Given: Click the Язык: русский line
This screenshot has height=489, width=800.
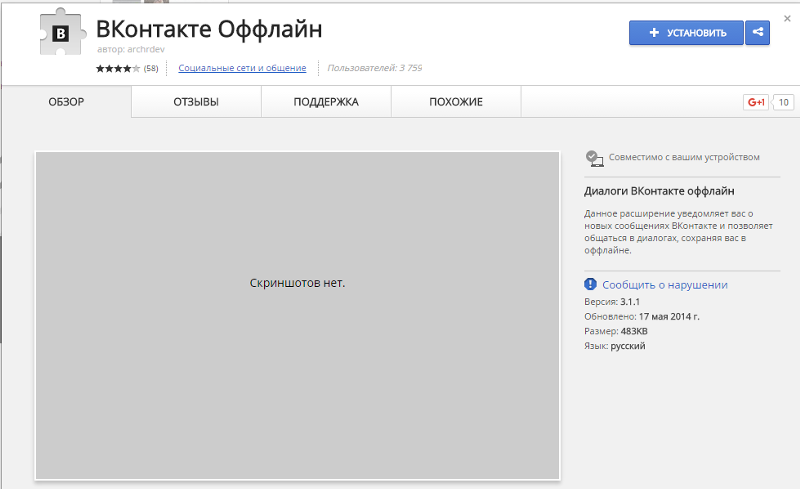Looking at the screenshot, I should pos(615,346).
